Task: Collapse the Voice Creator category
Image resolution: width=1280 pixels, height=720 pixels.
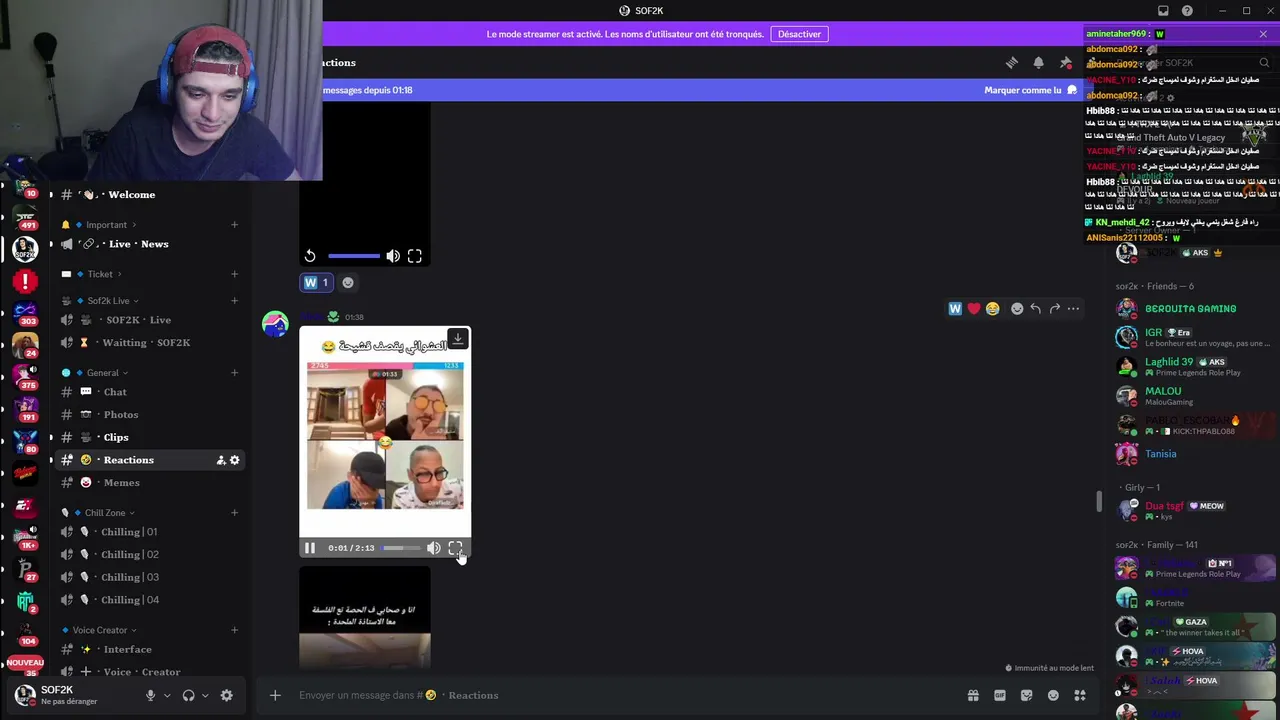Action: point(105,630)
